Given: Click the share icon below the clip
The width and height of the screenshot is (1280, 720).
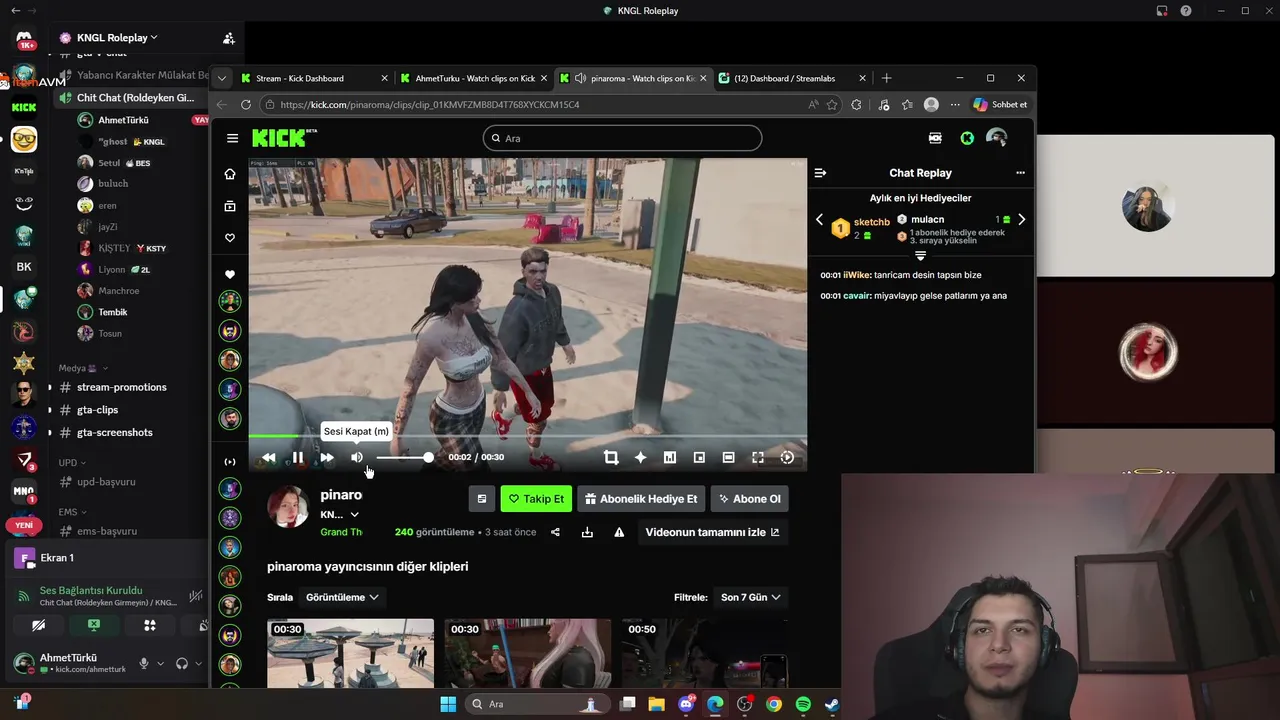Looking at the screenshot, I should [555, 532].
